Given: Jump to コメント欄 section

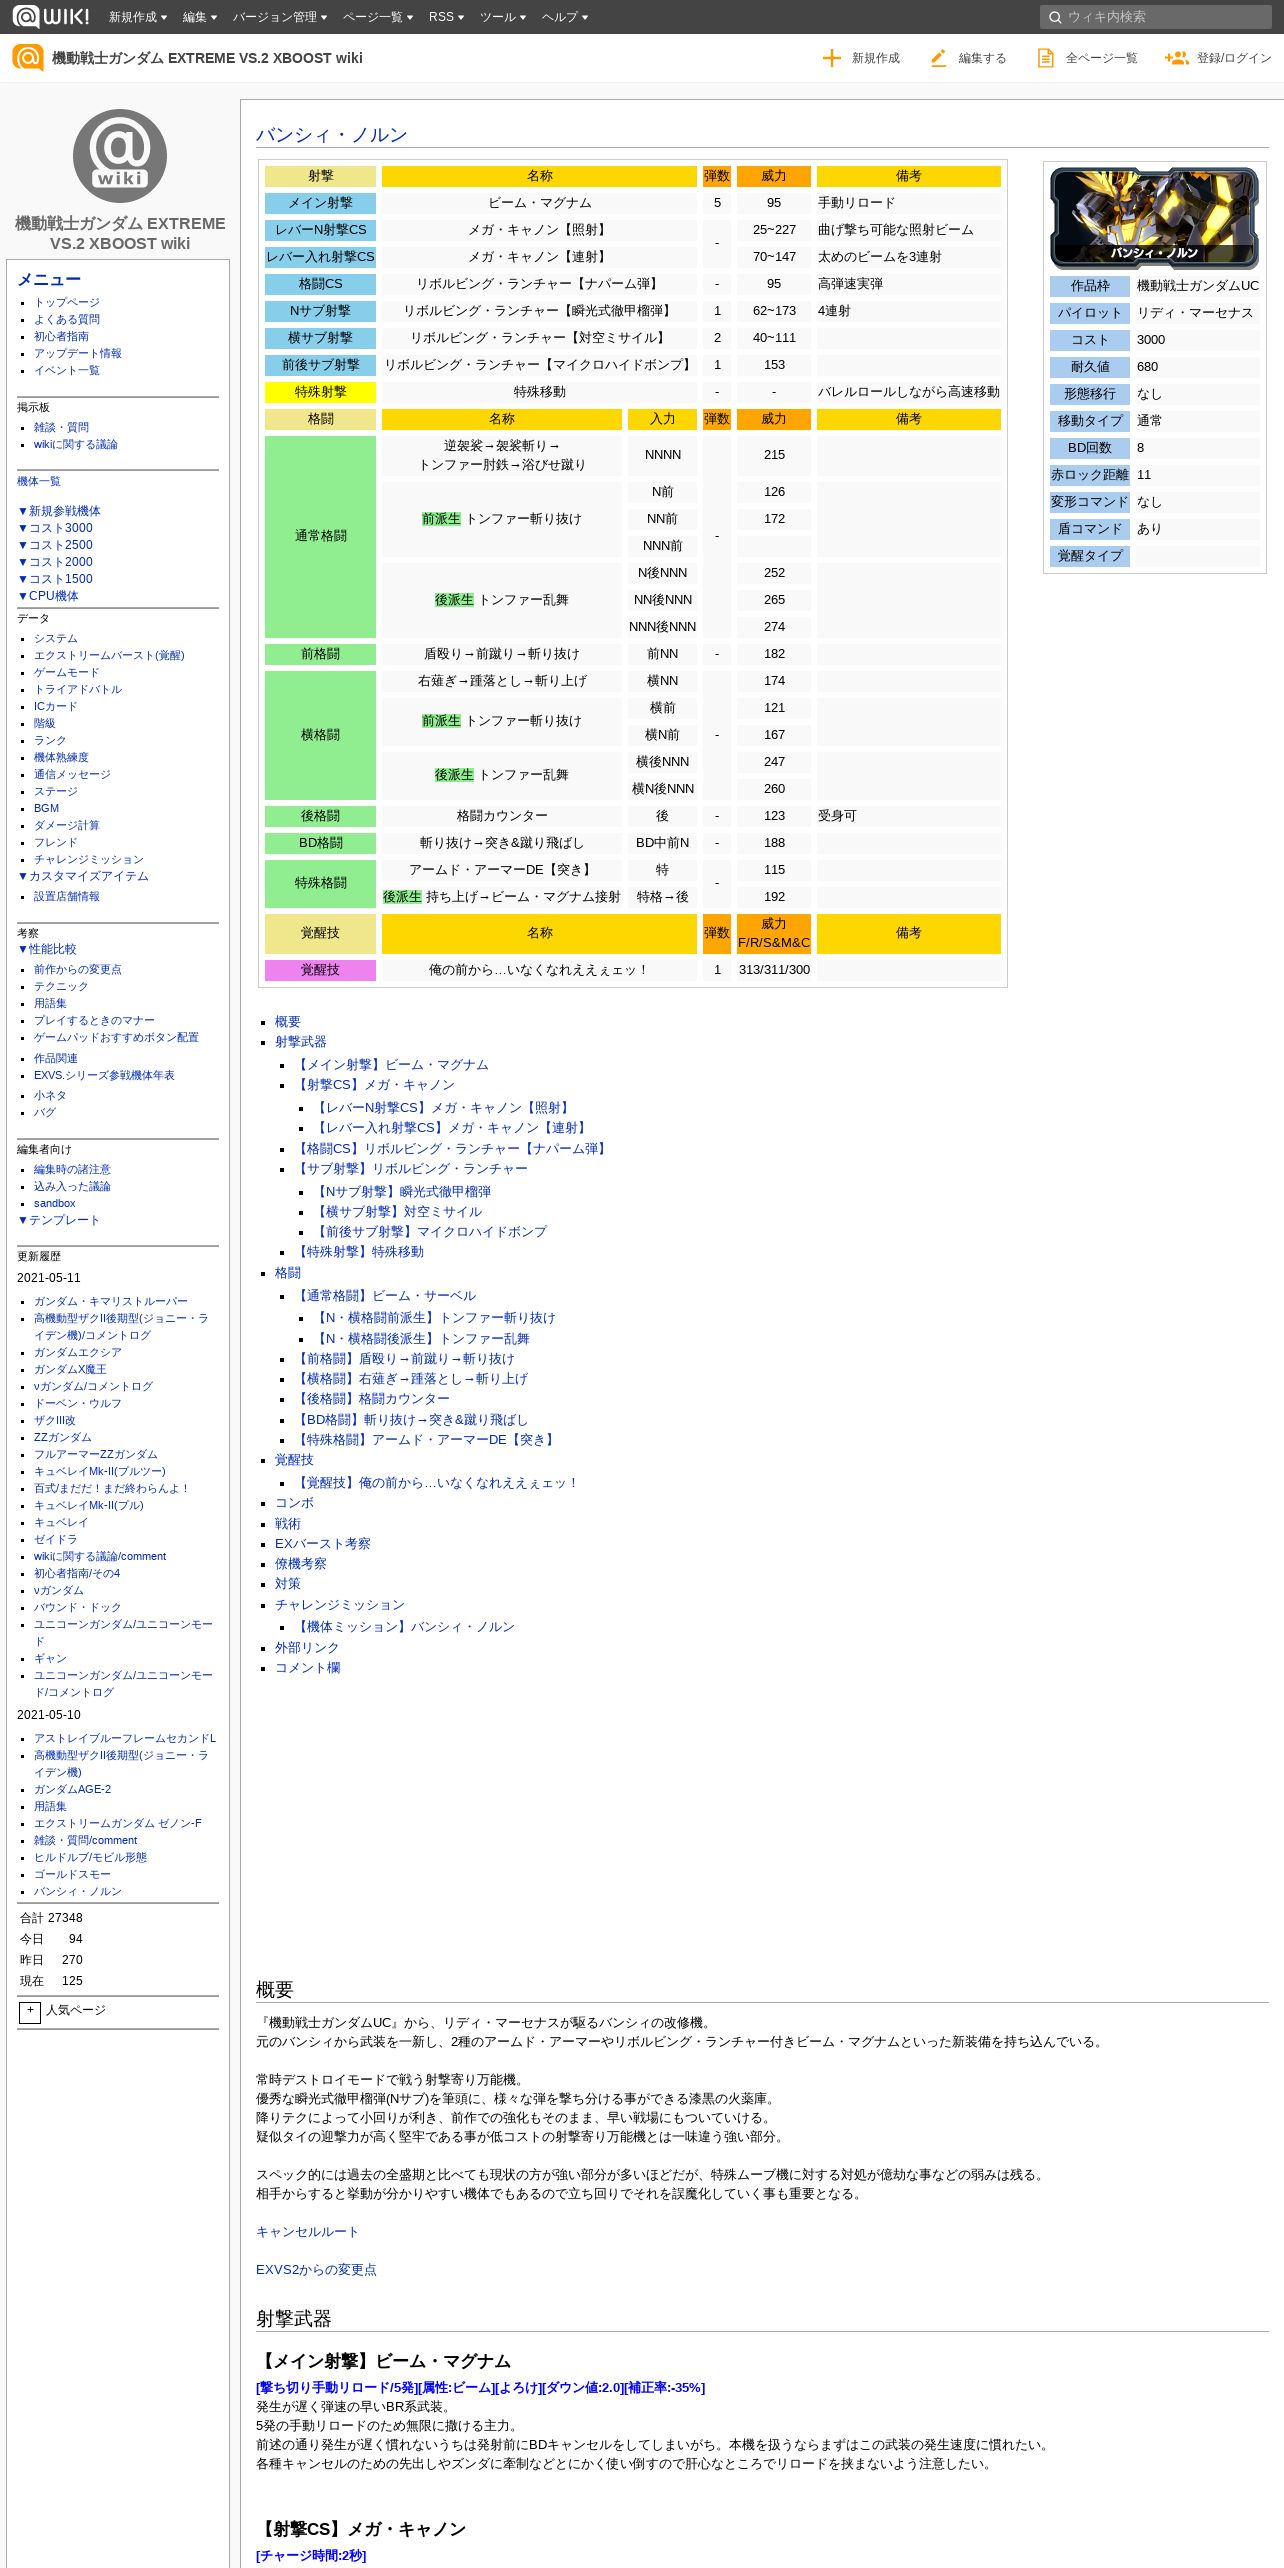Looking at the screenshot, I should 307,1668.
